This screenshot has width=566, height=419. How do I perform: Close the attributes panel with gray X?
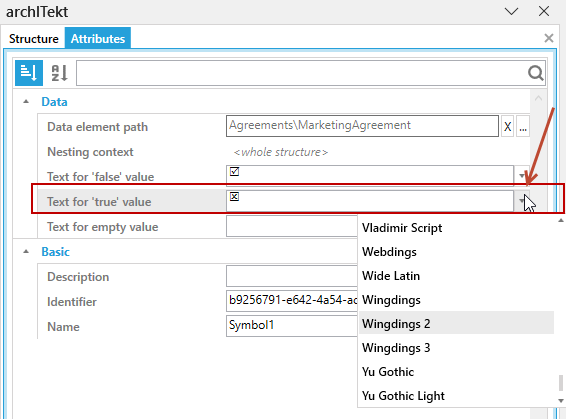pos(549,38)
